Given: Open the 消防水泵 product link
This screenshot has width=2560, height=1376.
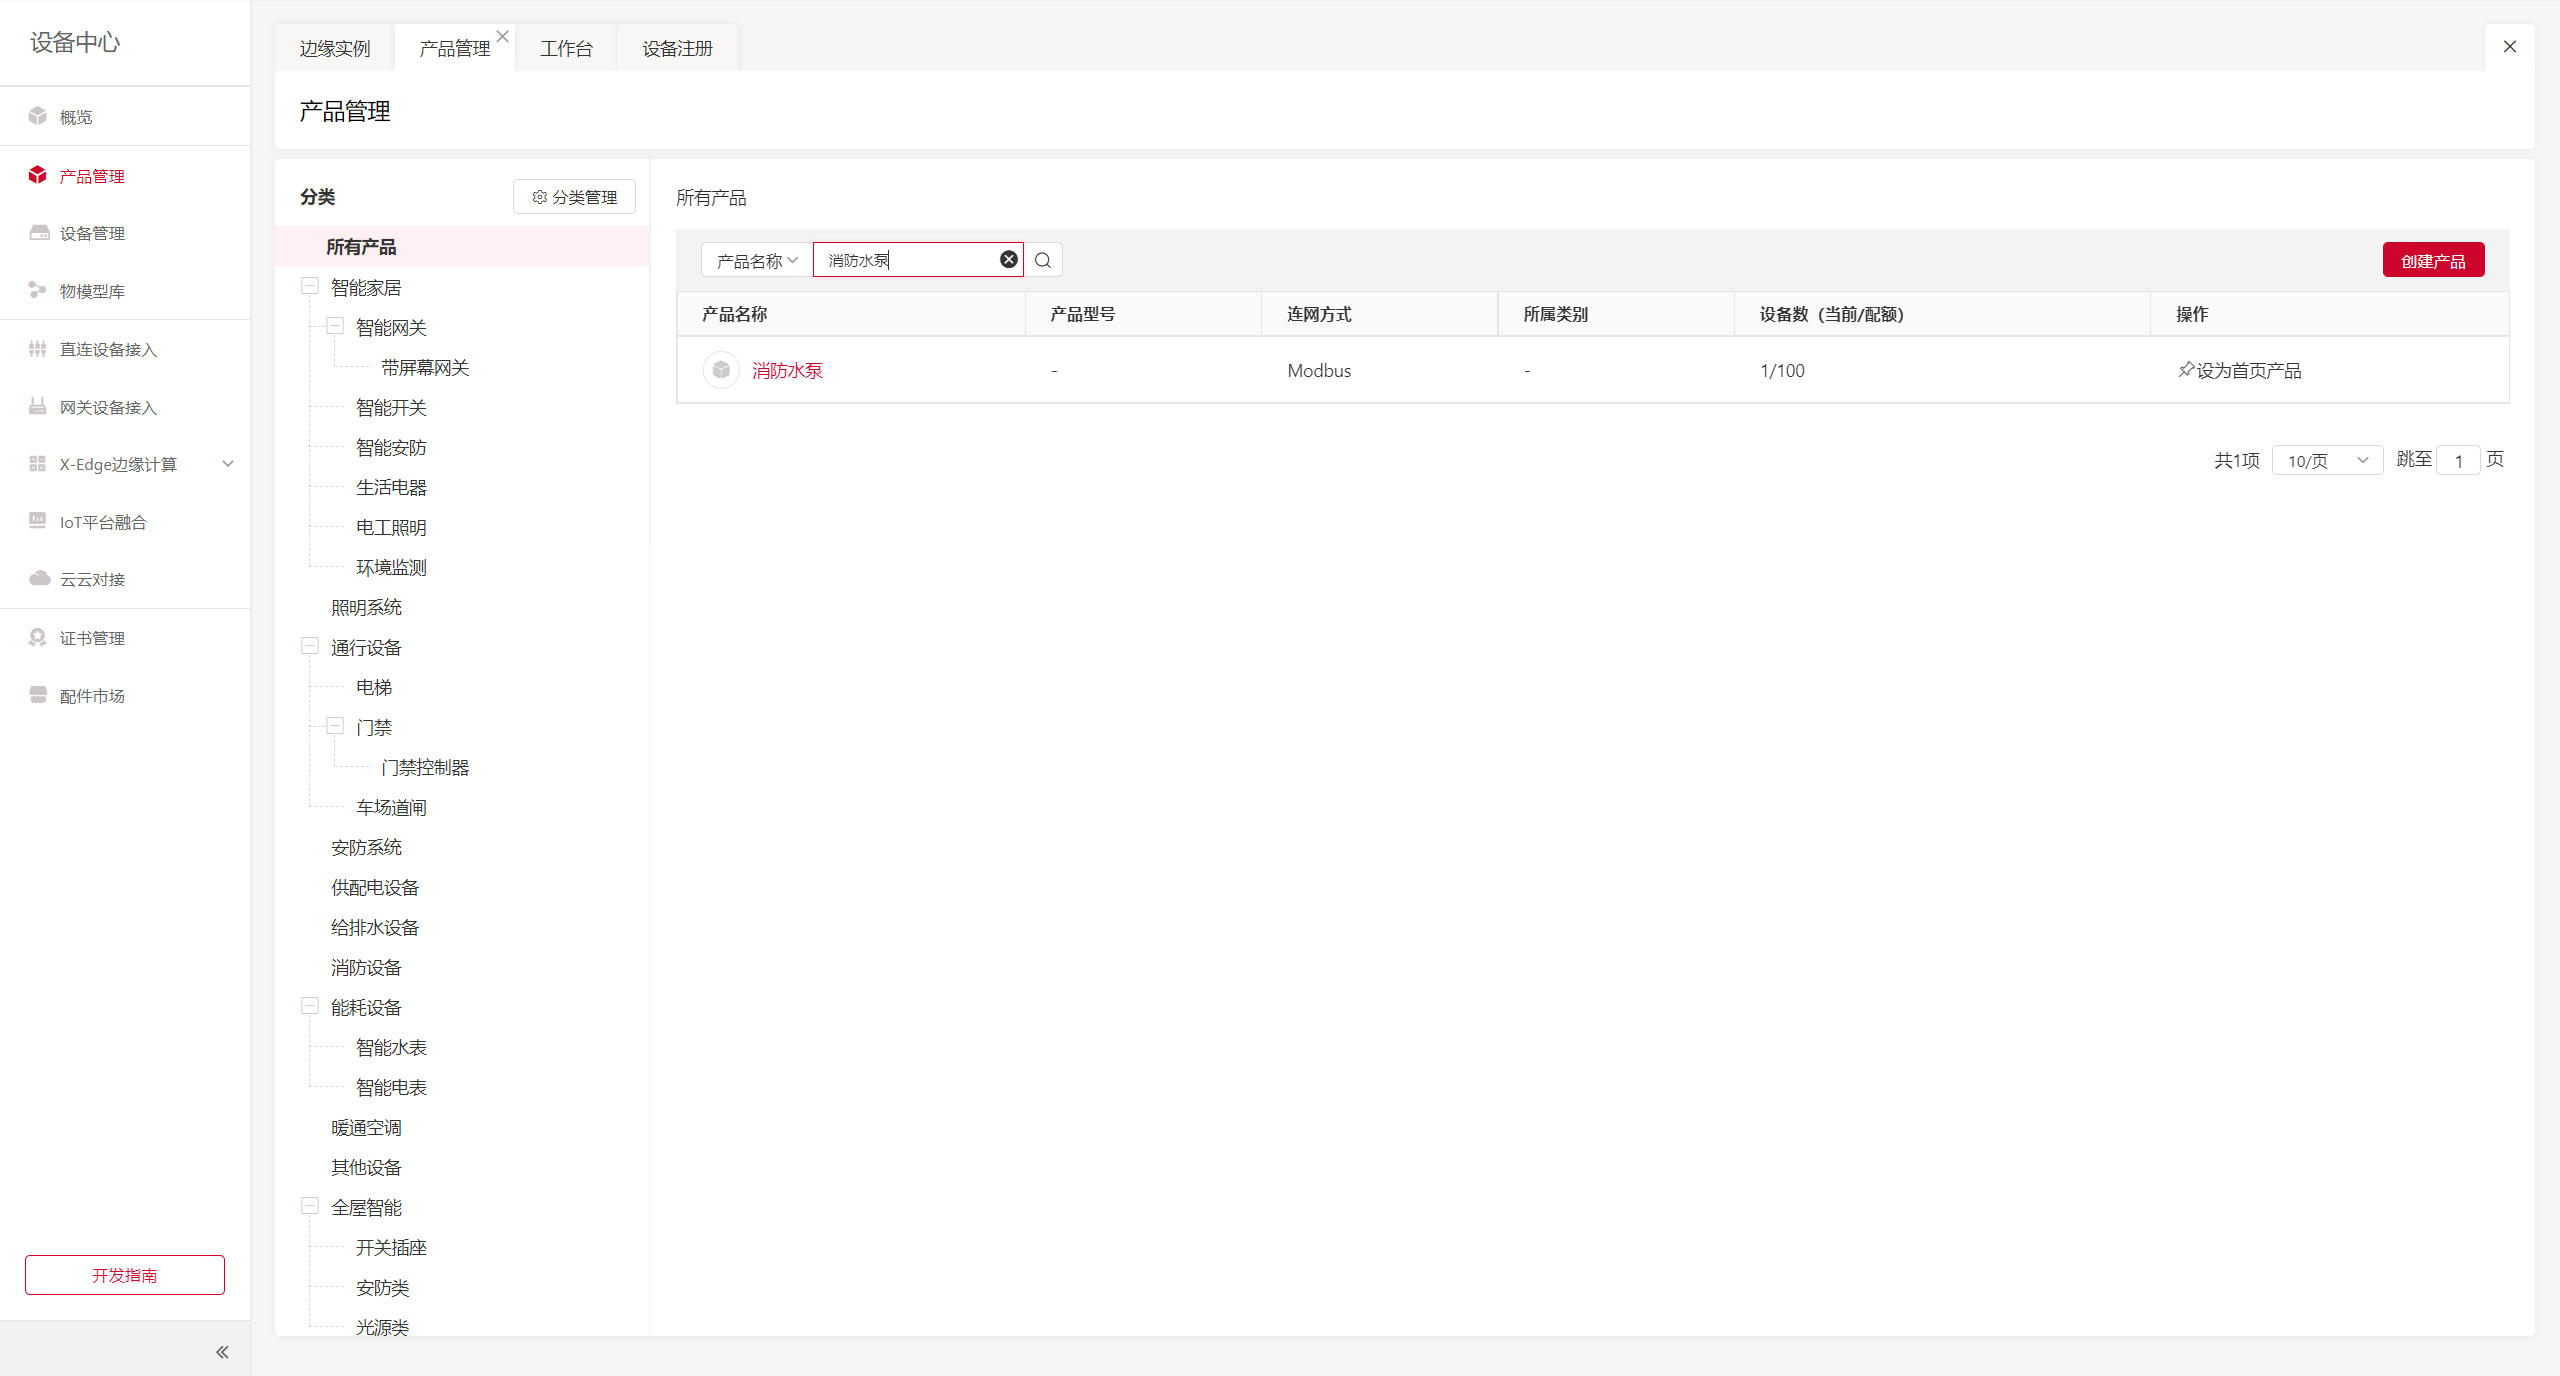Looking at the screenshot, I should pos(787,370).
